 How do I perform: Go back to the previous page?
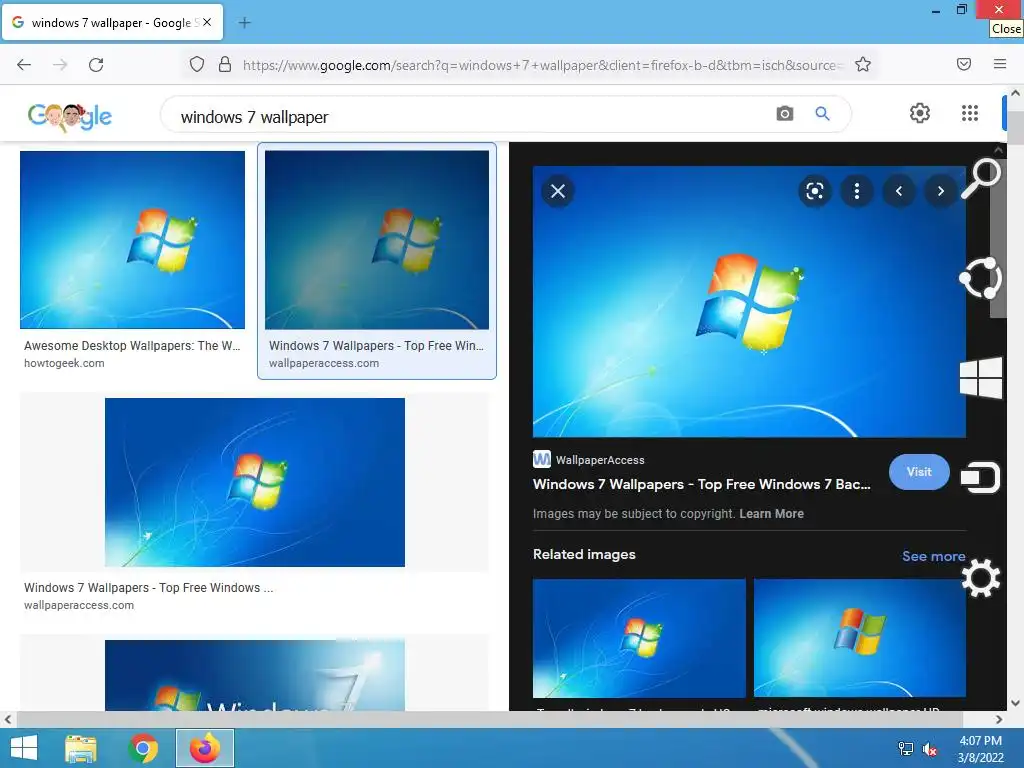tap(24, 64)
